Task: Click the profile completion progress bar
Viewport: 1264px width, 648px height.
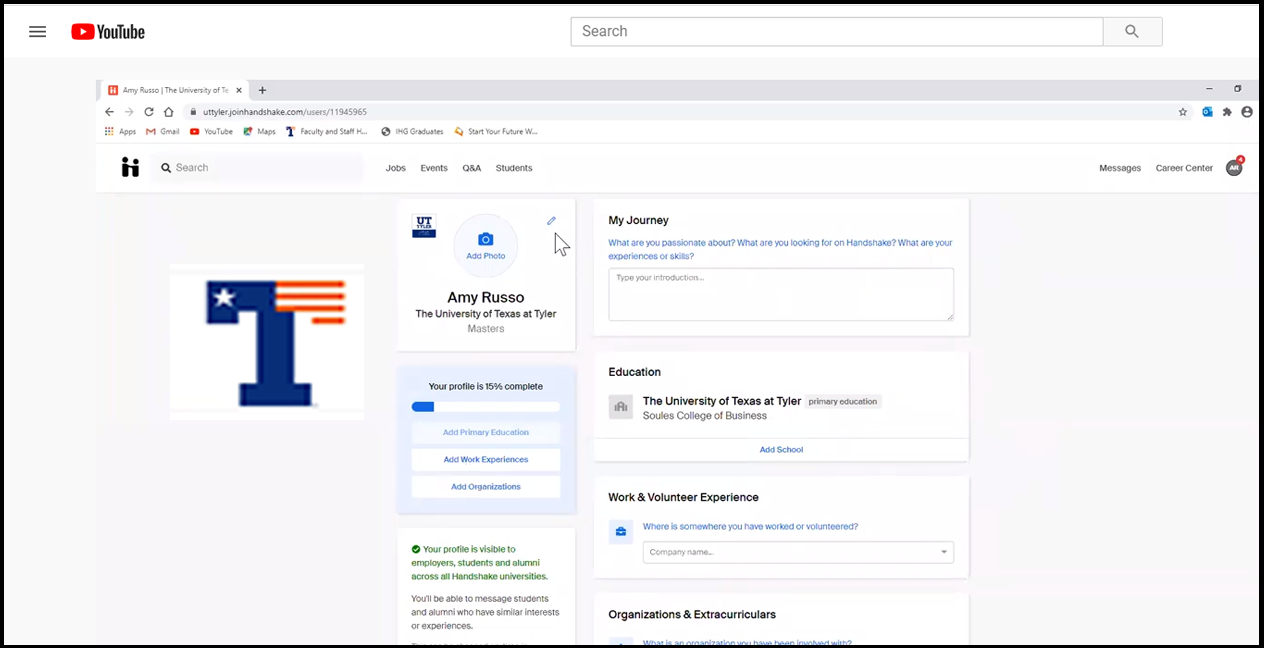Action: click(x=486, y=407)
